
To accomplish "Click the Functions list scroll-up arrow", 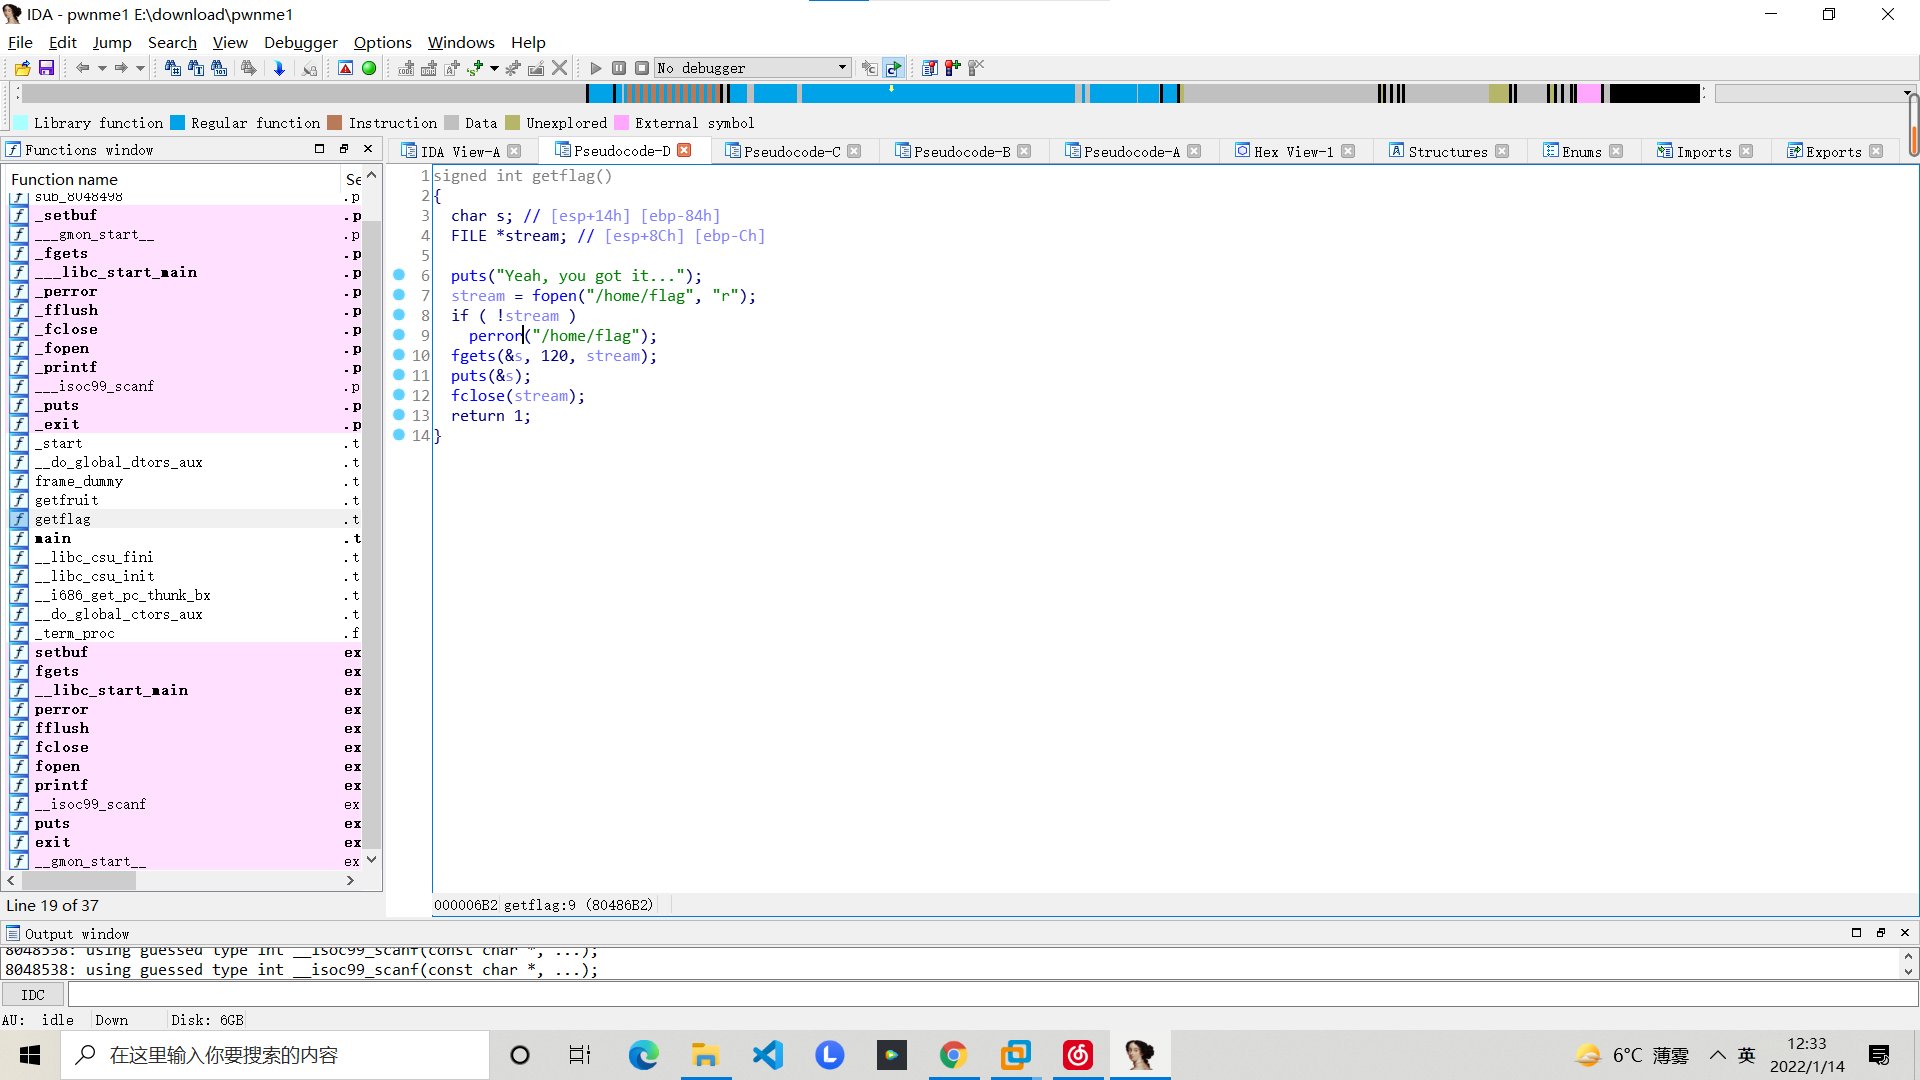I will pyautogui.click(x=372, y=176).
